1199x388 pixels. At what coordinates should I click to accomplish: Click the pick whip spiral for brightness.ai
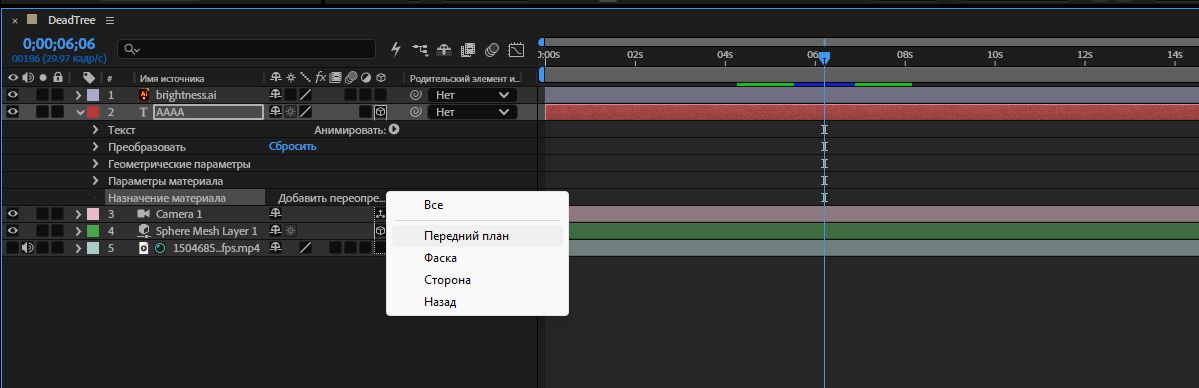click(415, 95)
